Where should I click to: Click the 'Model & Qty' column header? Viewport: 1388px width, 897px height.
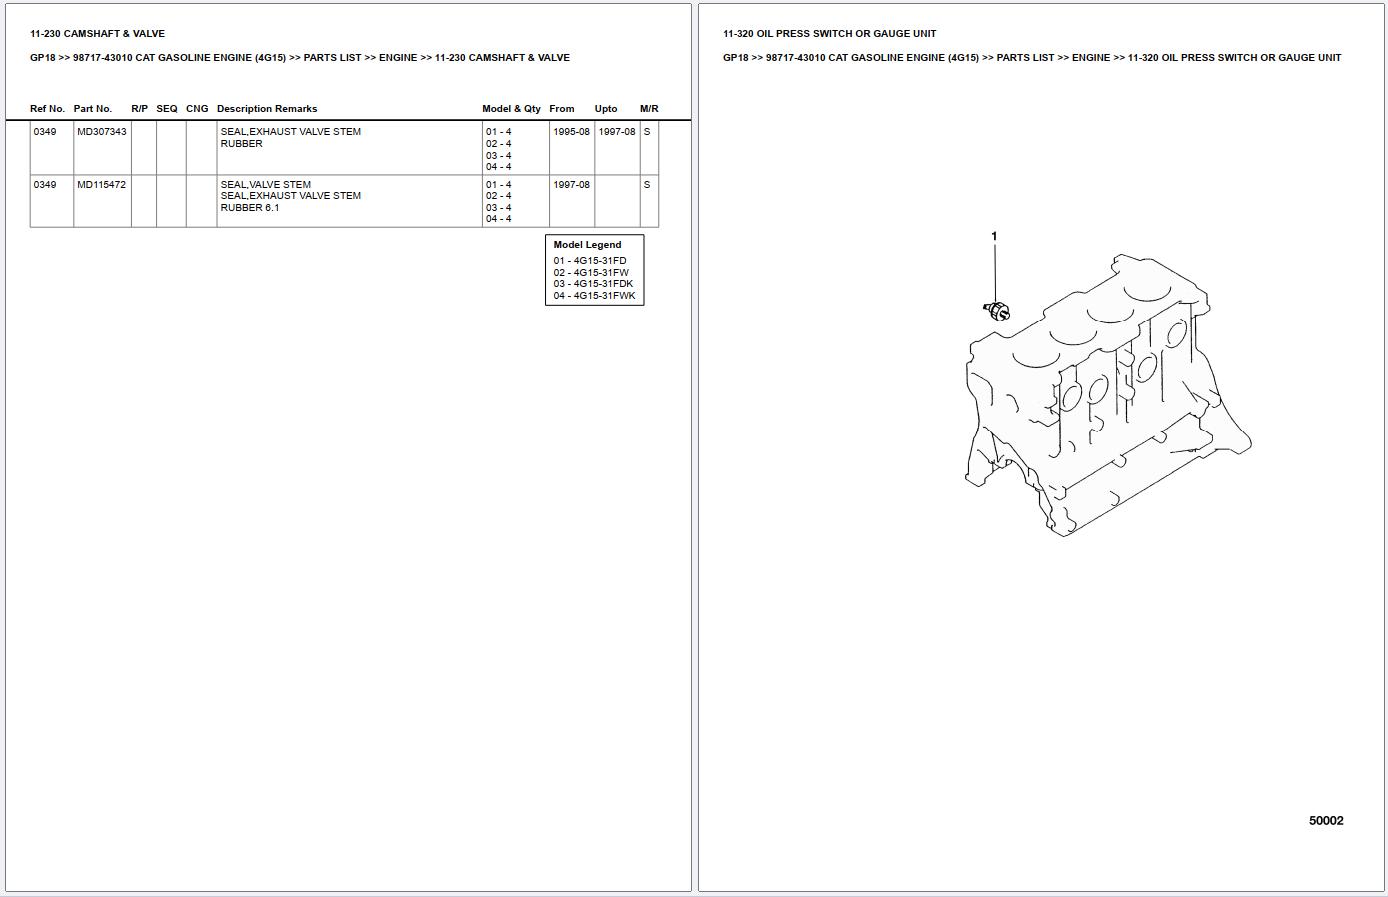[511, 109]
